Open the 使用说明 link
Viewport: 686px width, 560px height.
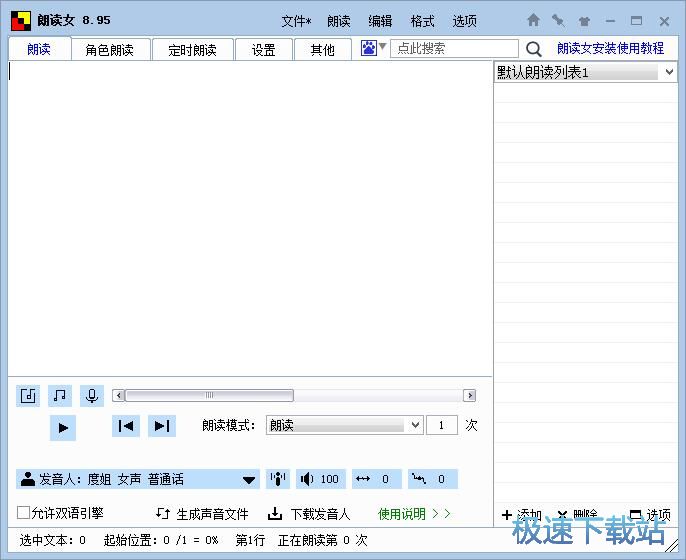pos(414,514)
